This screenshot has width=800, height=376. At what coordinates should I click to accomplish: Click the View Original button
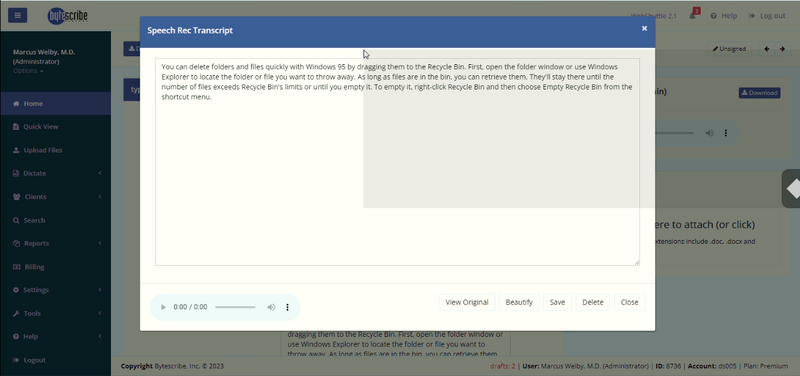point(466,302)
